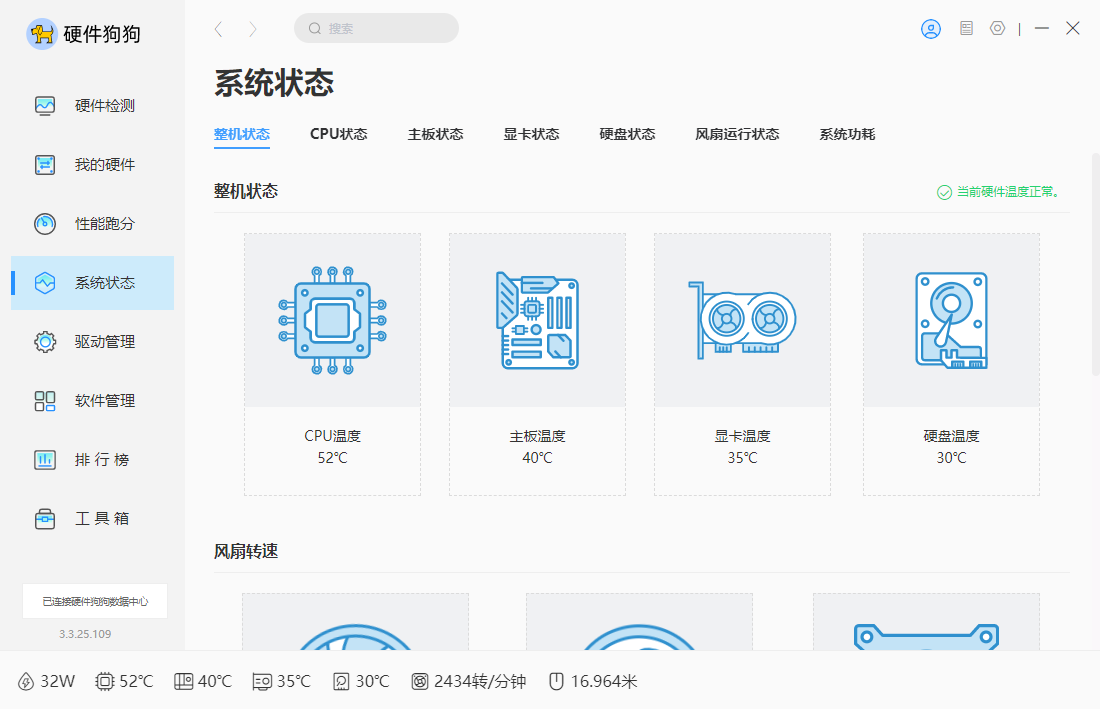This screenshot has width=1100, height=709.
Task: Click the version number 3.3.25.109
Action: pos(85,634)
